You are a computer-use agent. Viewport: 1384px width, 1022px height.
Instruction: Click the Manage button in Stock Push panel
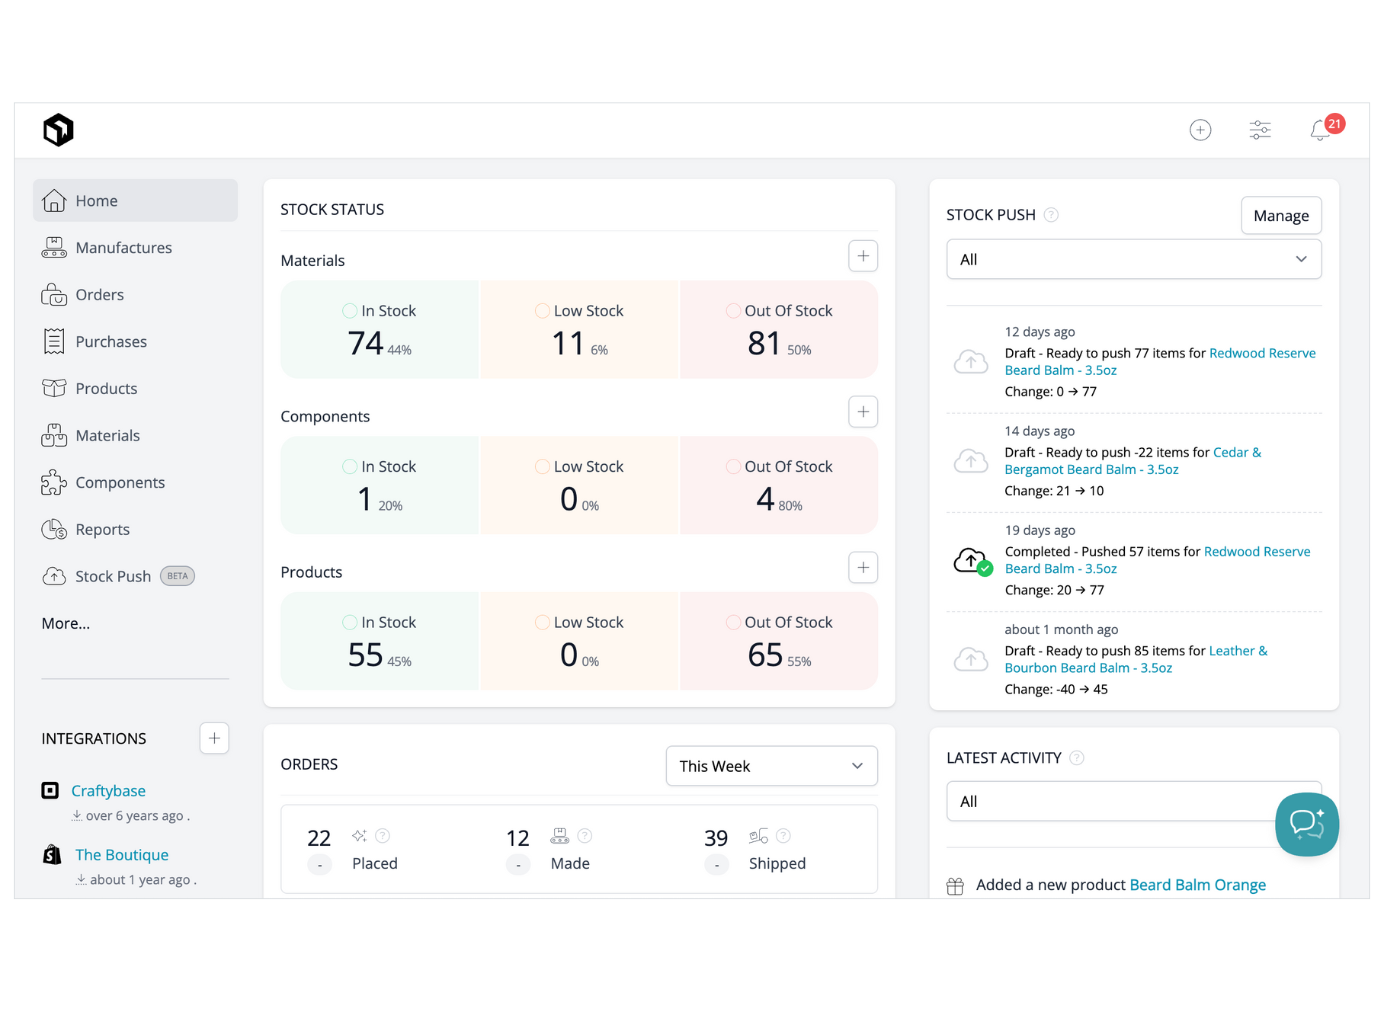[1281, 215]
